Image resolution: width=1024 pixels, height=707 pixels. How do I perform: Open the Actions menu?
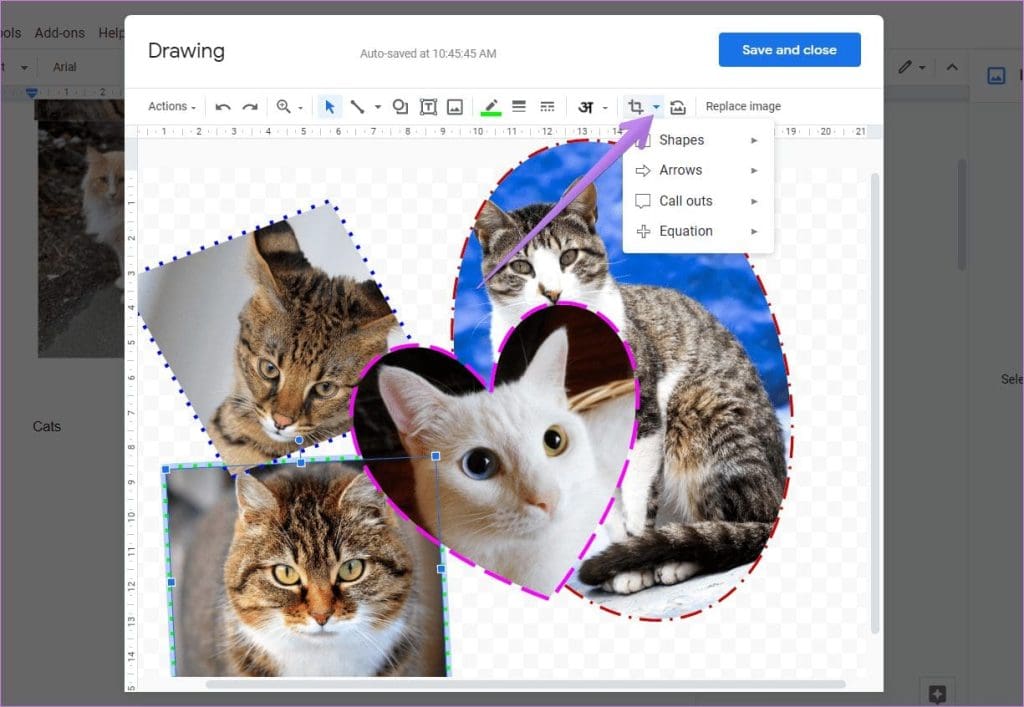coord(170,106)
